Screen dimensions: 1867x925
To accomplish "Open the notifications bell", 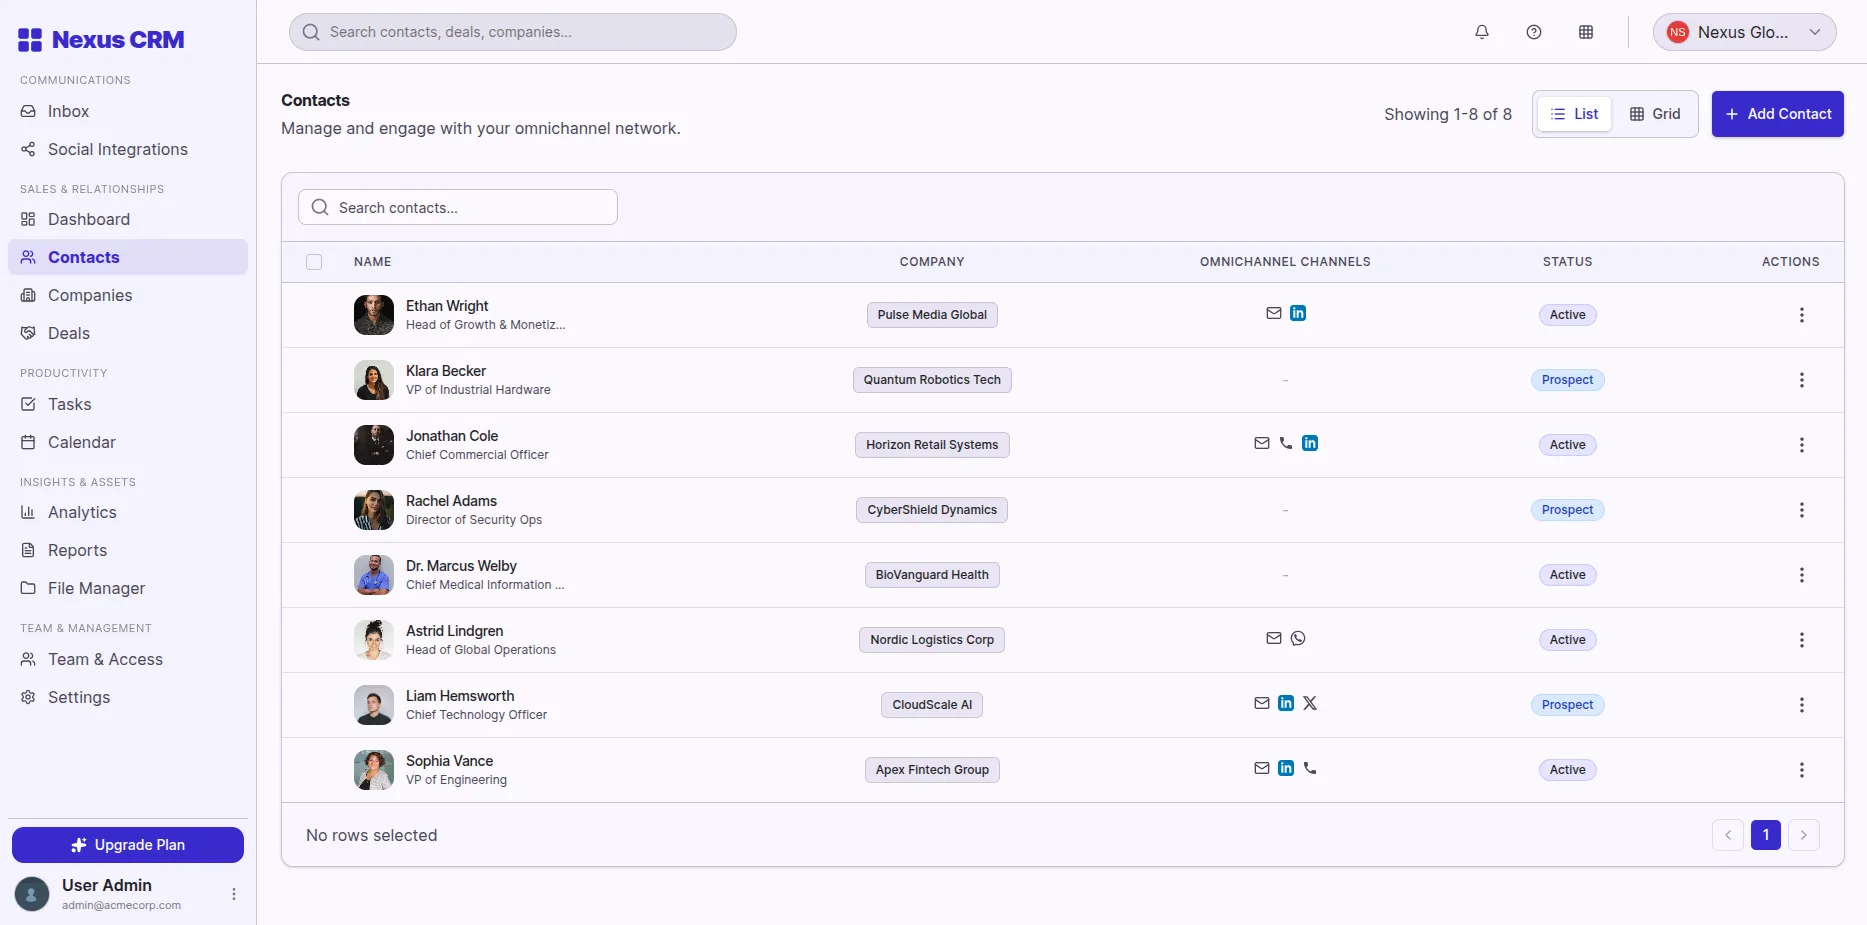I will (1482, 32).
